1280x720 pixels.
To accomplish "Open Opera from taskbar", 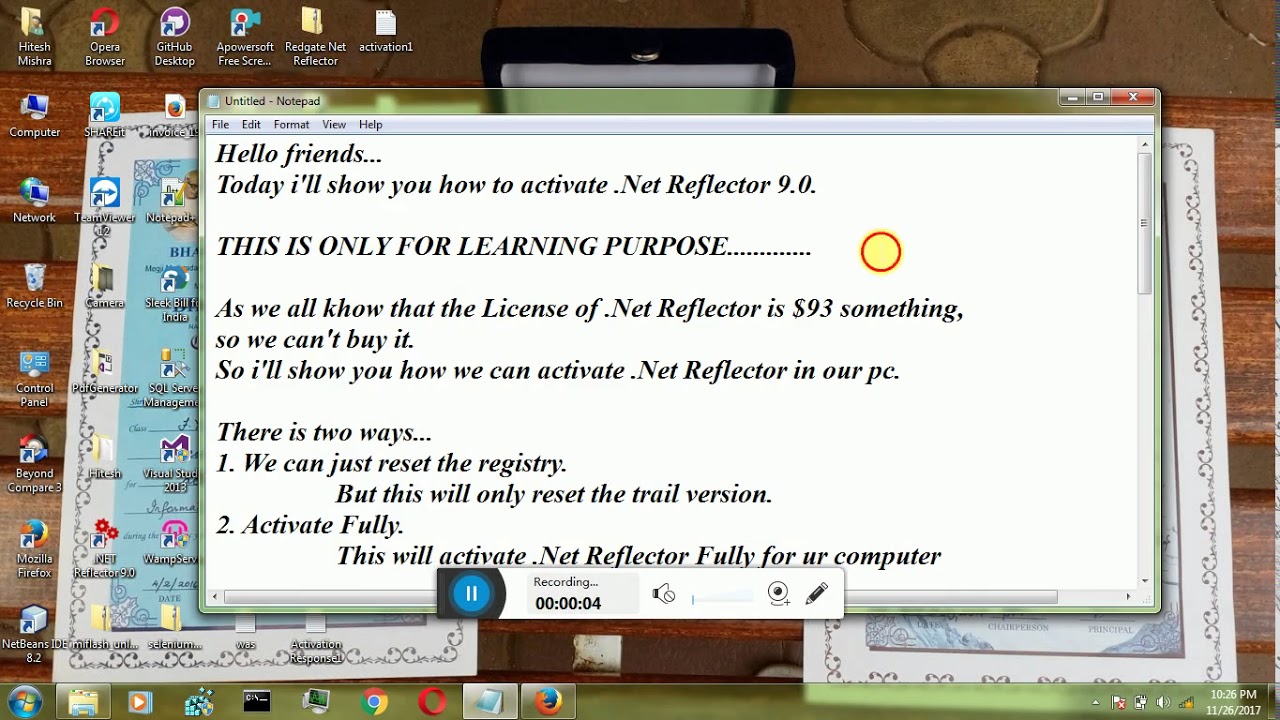I will pos(432,702).
